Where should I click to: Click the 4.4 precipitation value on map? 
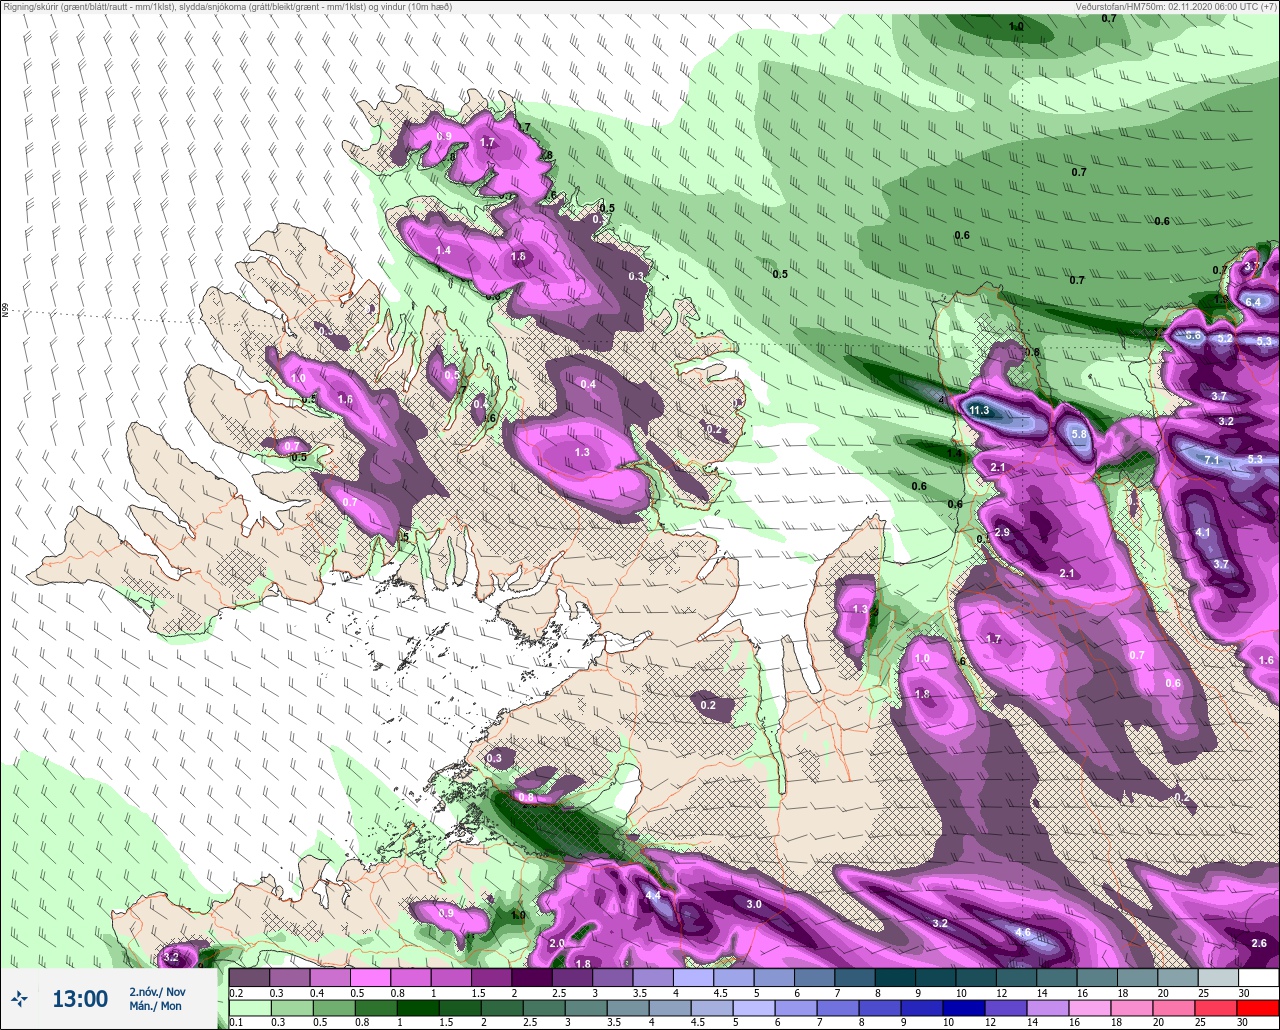(x=653, y=896)
